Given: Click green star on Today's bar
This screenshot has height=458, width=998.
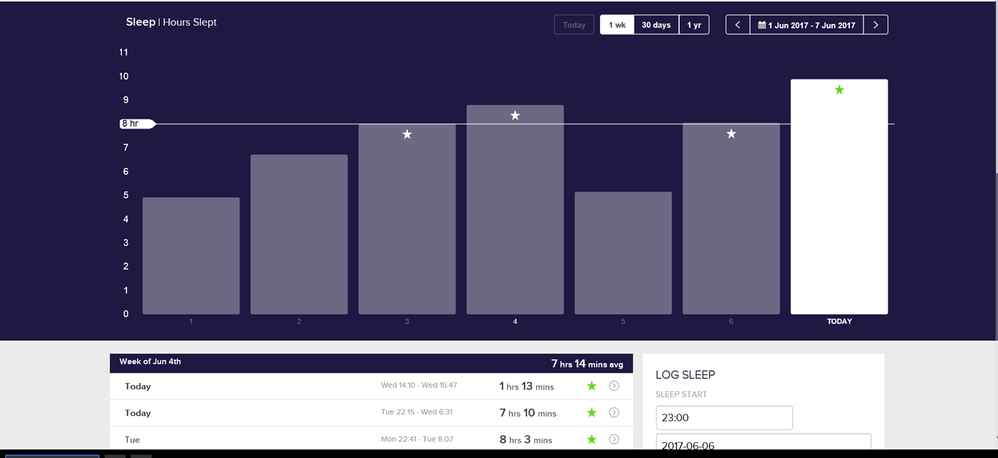Looking at the screenshot, I should point(839,90).
